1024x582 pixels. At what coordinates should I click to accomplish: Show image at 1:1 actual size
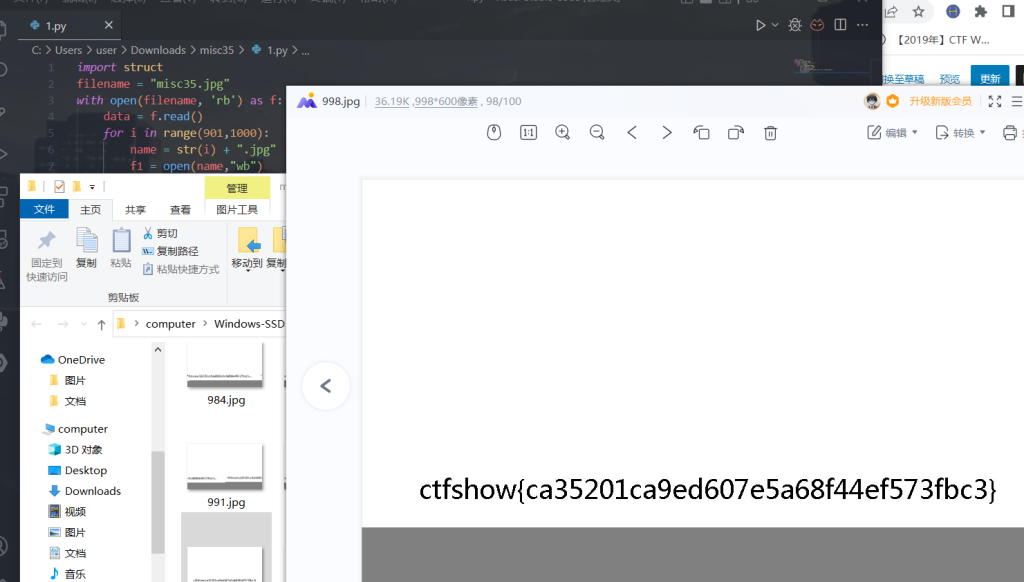click(x=528, y=132)
